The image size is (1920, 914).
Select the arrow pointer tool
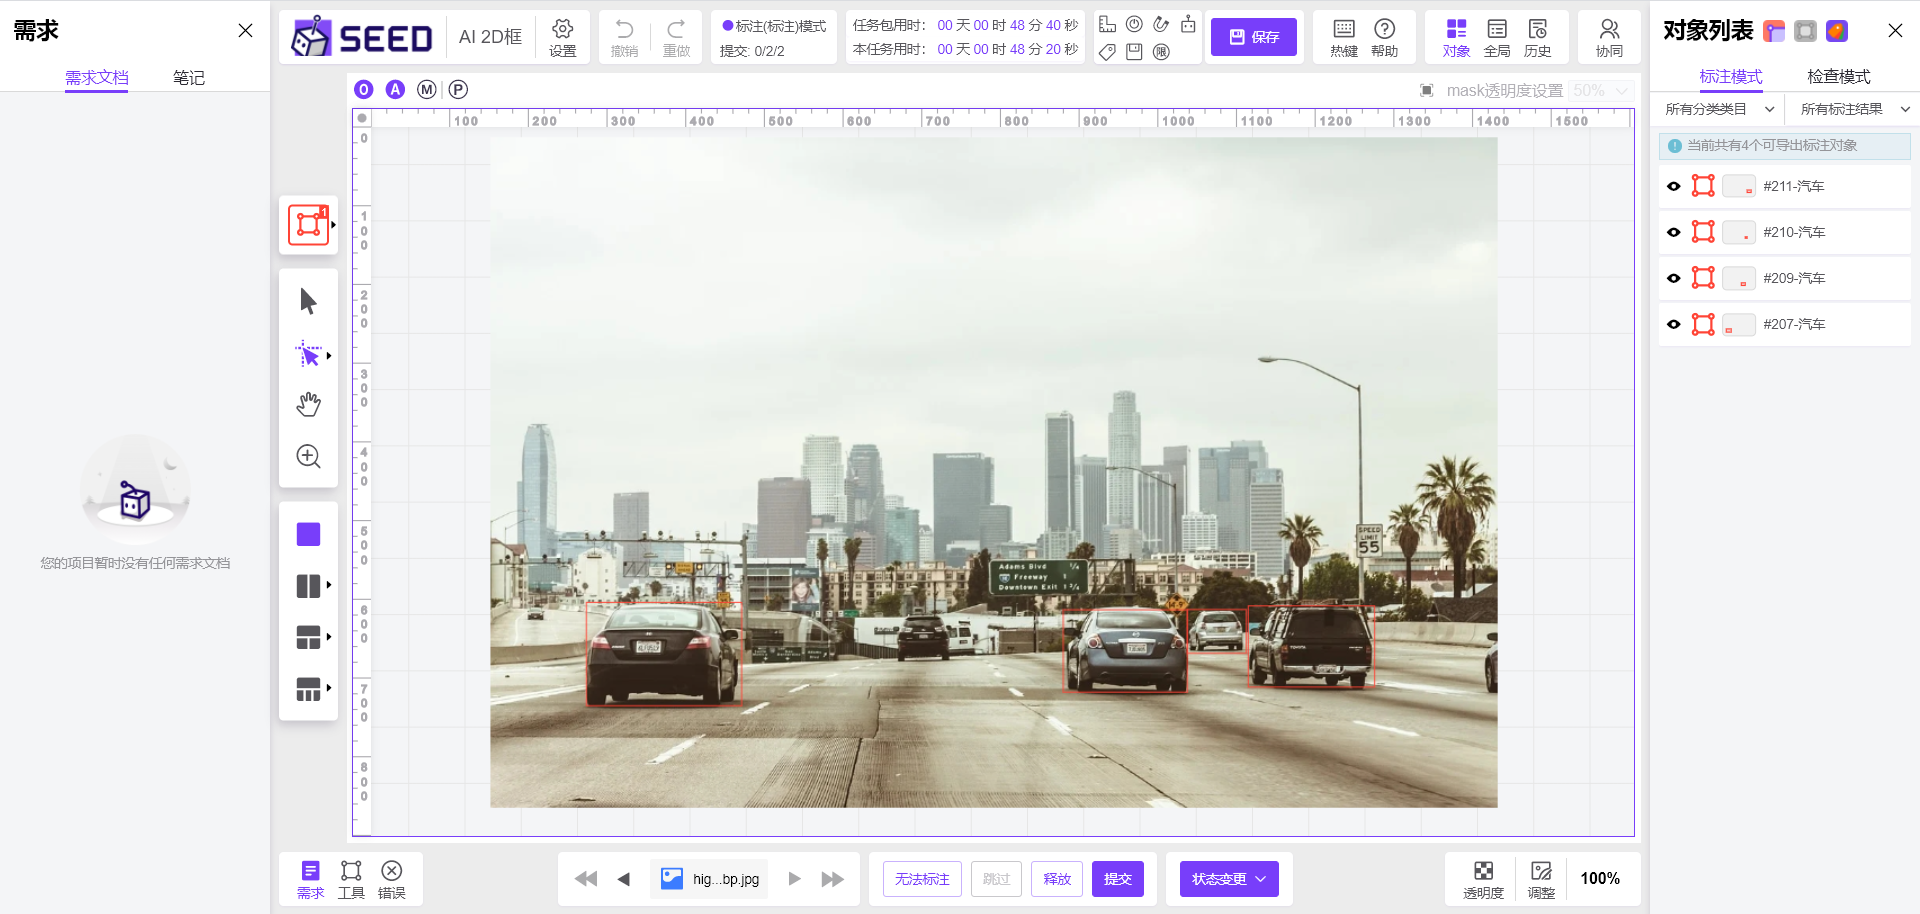click(308, 301)
